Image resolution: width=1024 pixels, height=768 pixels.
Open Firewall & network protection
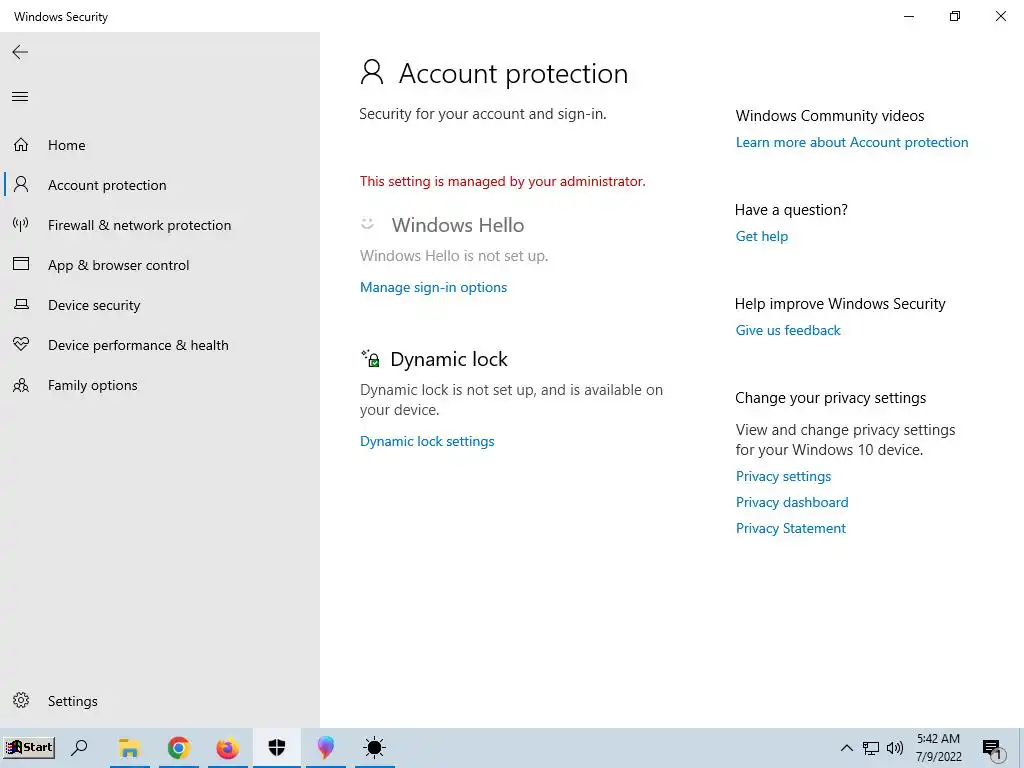[x=140, y=225]
